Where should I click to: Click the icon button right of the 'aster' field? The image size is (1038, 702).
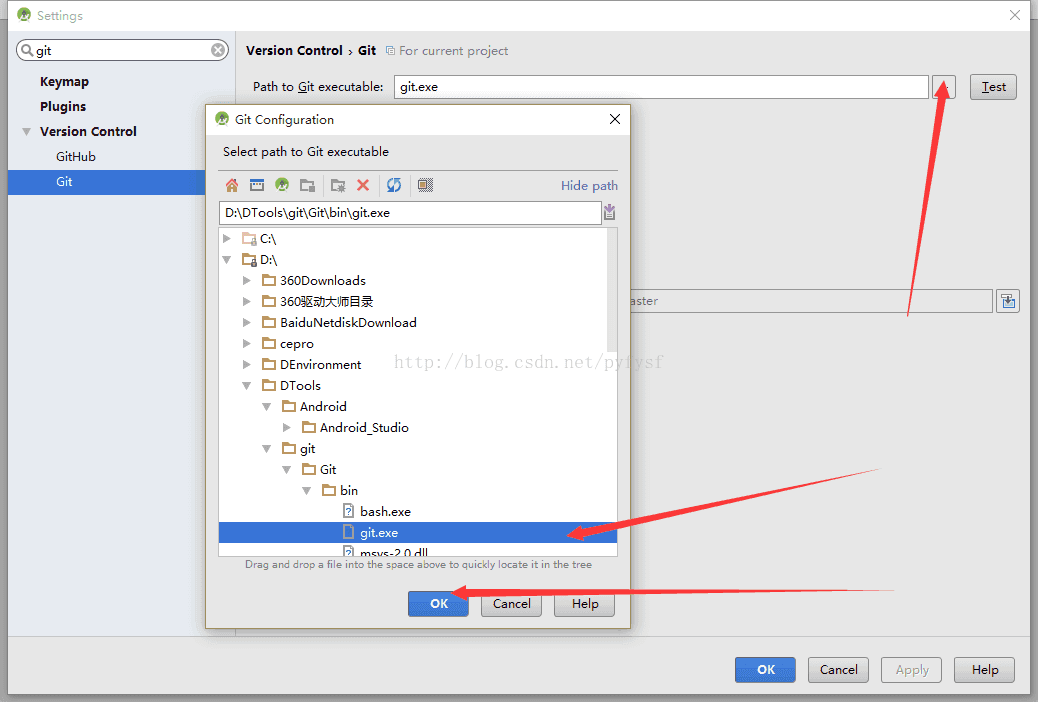1008,301
